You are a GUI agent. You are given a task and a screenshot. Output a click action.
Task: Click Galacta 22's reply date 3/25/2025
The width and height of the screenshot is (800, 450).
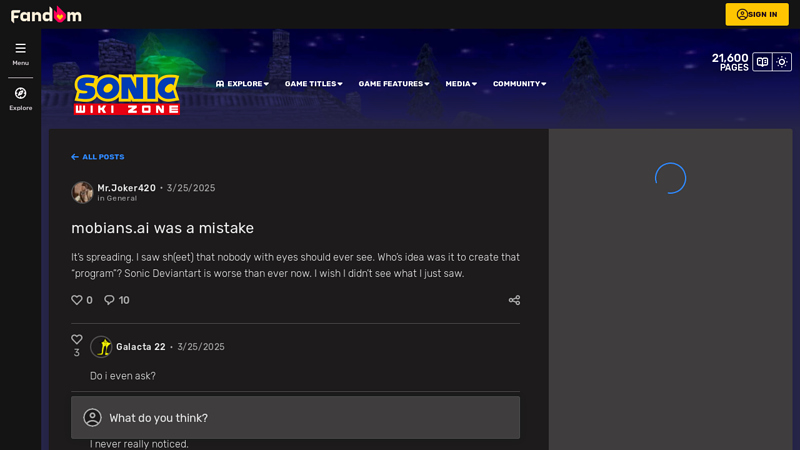(x=201, y=347)
